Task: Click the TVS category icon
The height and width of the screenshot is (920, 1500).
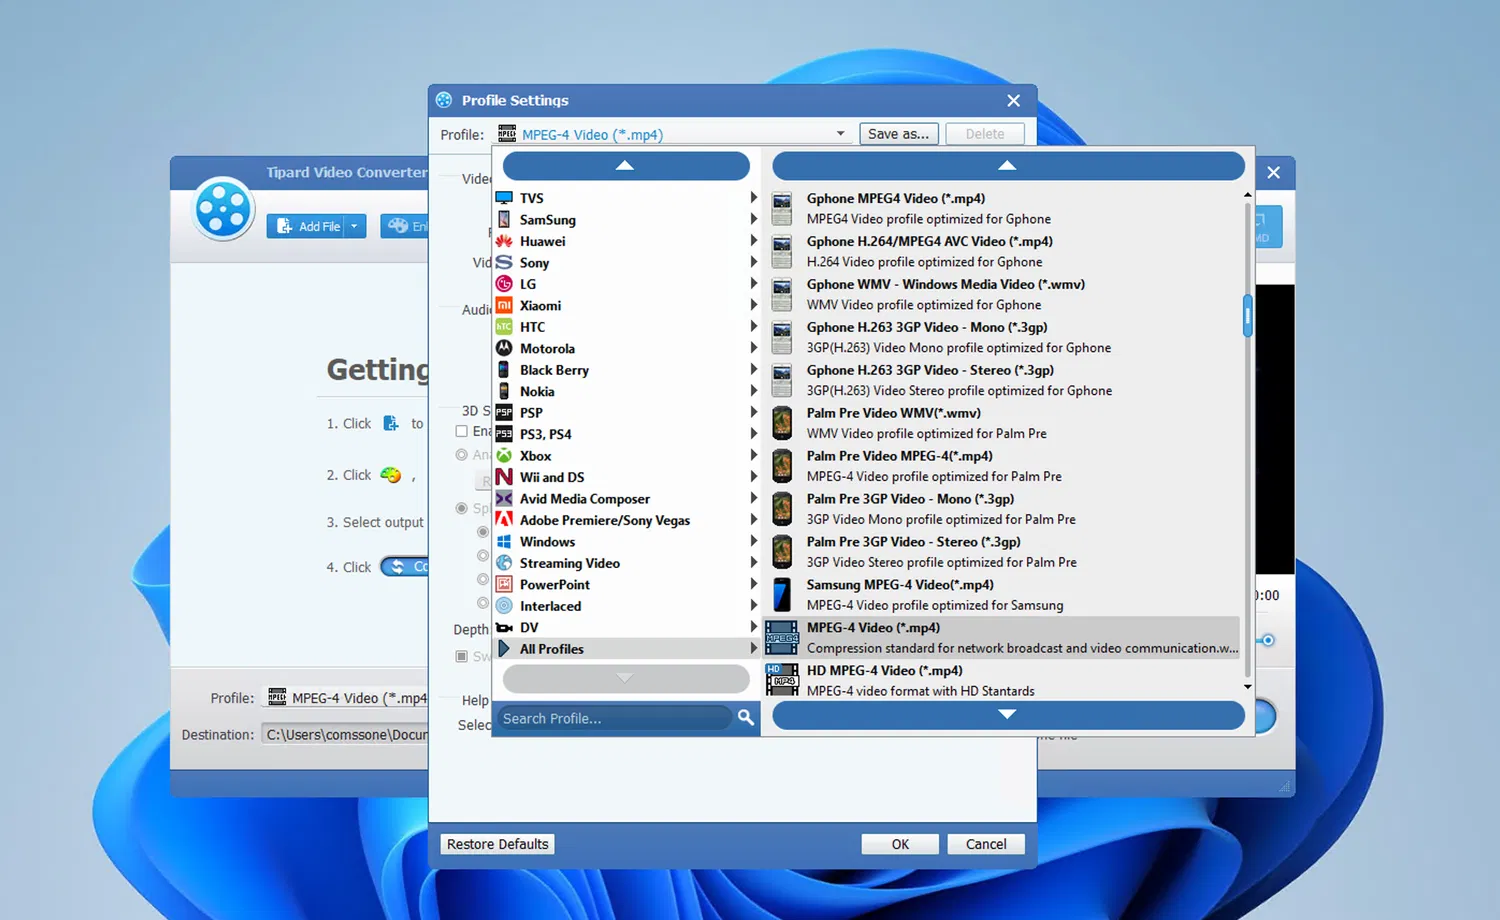Action: tap(504, 198)
